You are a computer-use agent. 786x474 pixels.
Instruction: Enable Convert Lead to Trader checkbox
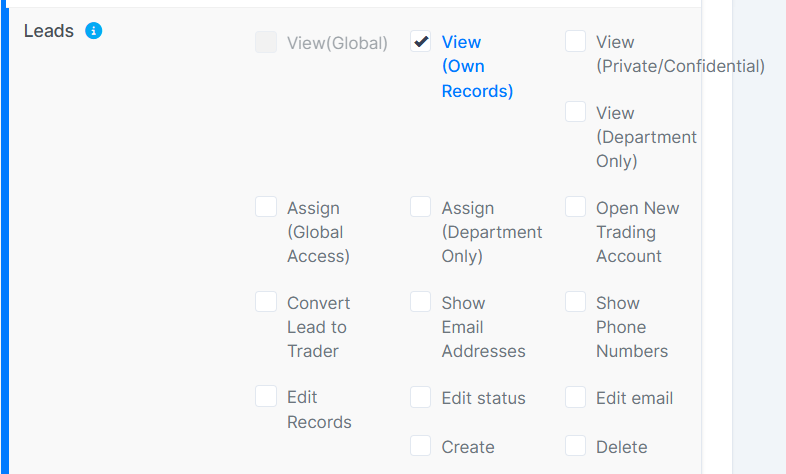[x=266, y=302]
